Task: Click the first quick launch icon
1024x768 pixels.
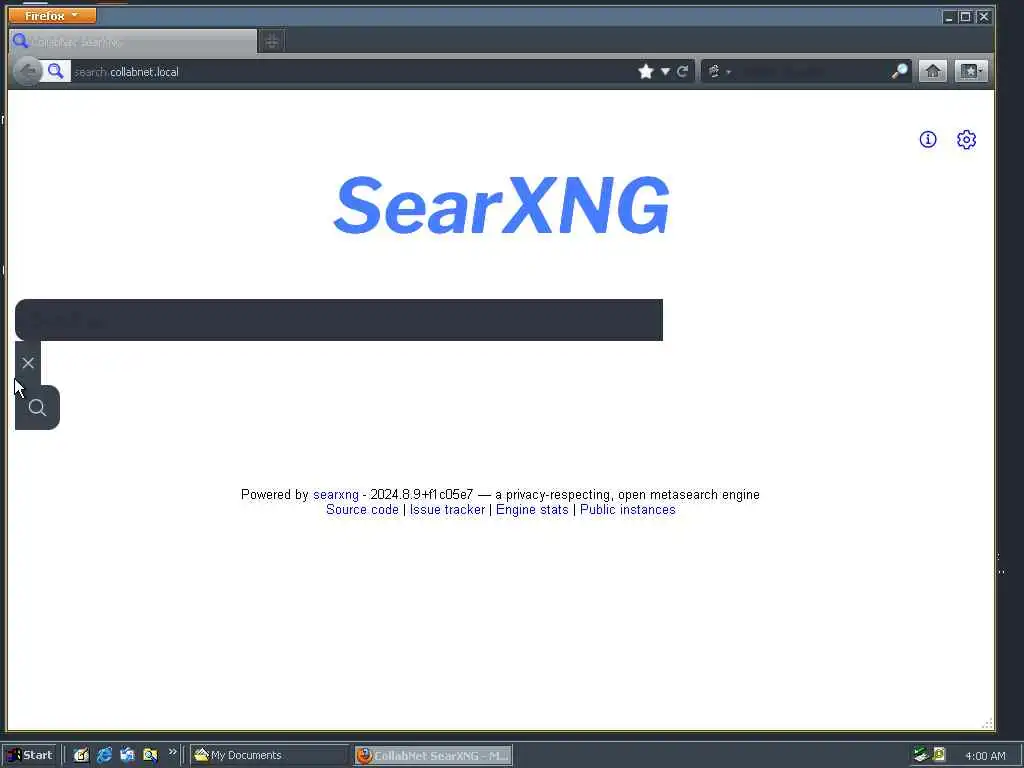Action: point(81,755)
